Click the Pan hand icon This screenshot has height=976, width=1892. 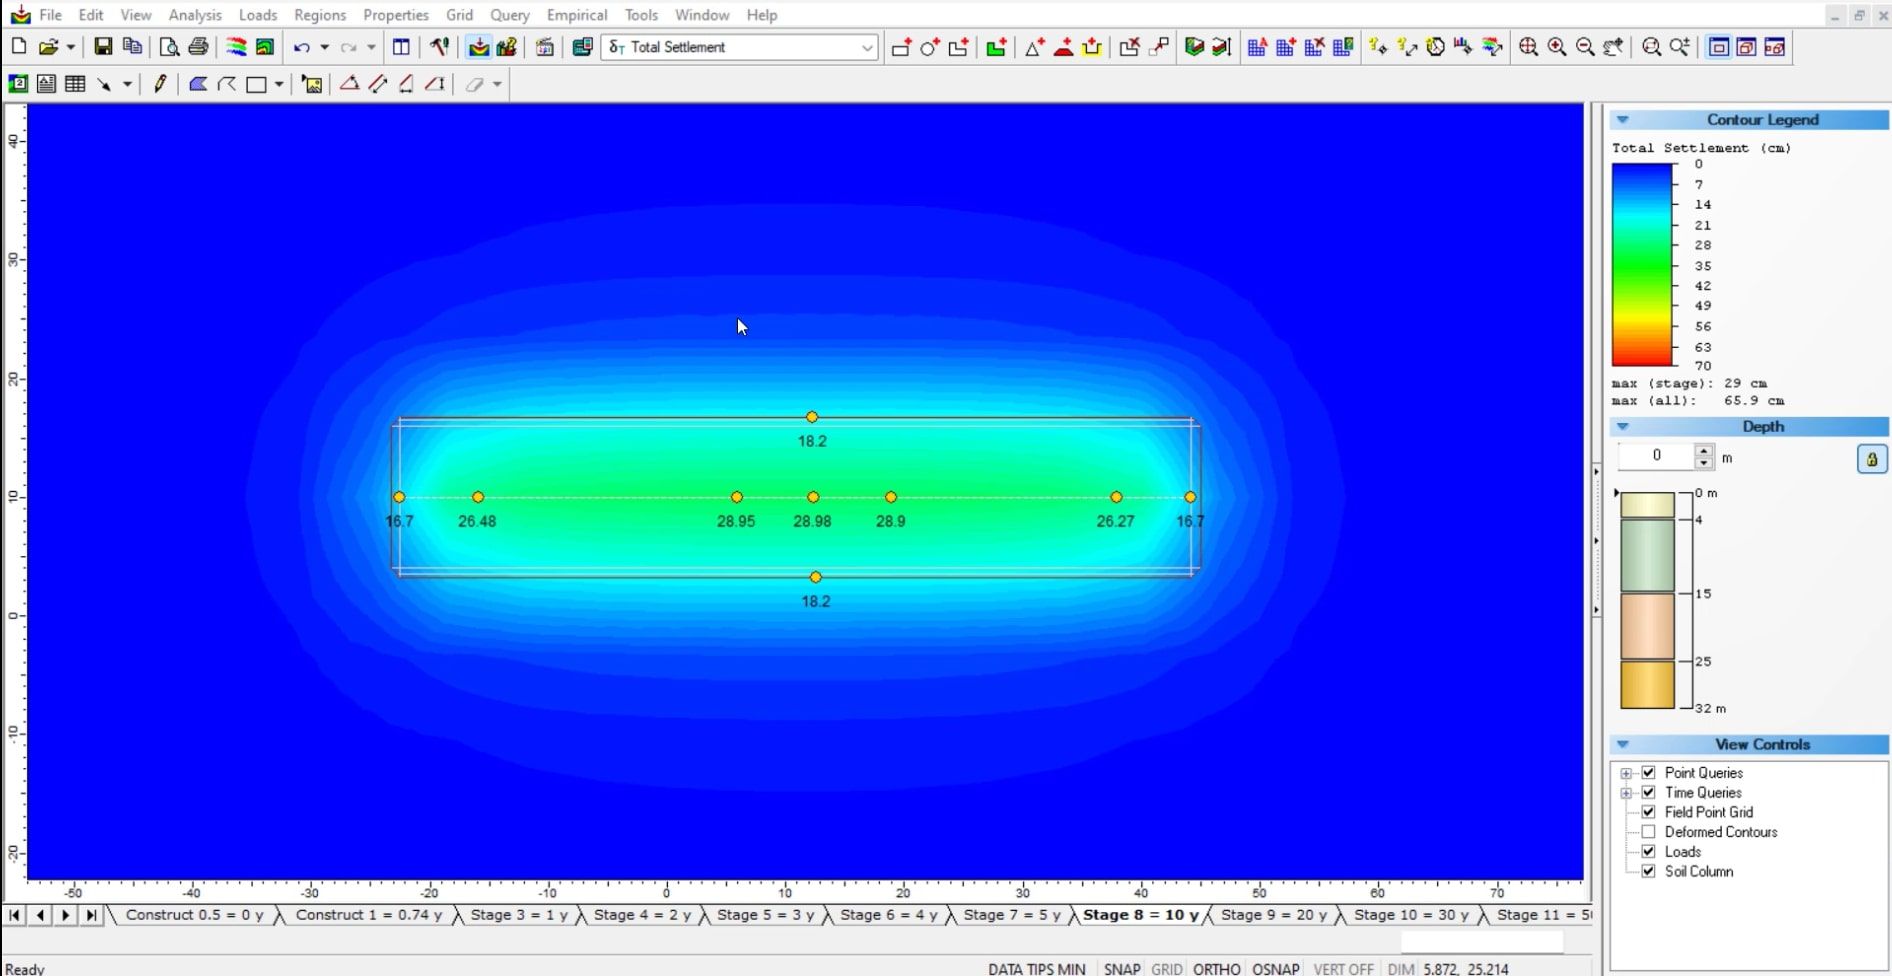[x=1613, y=47]
